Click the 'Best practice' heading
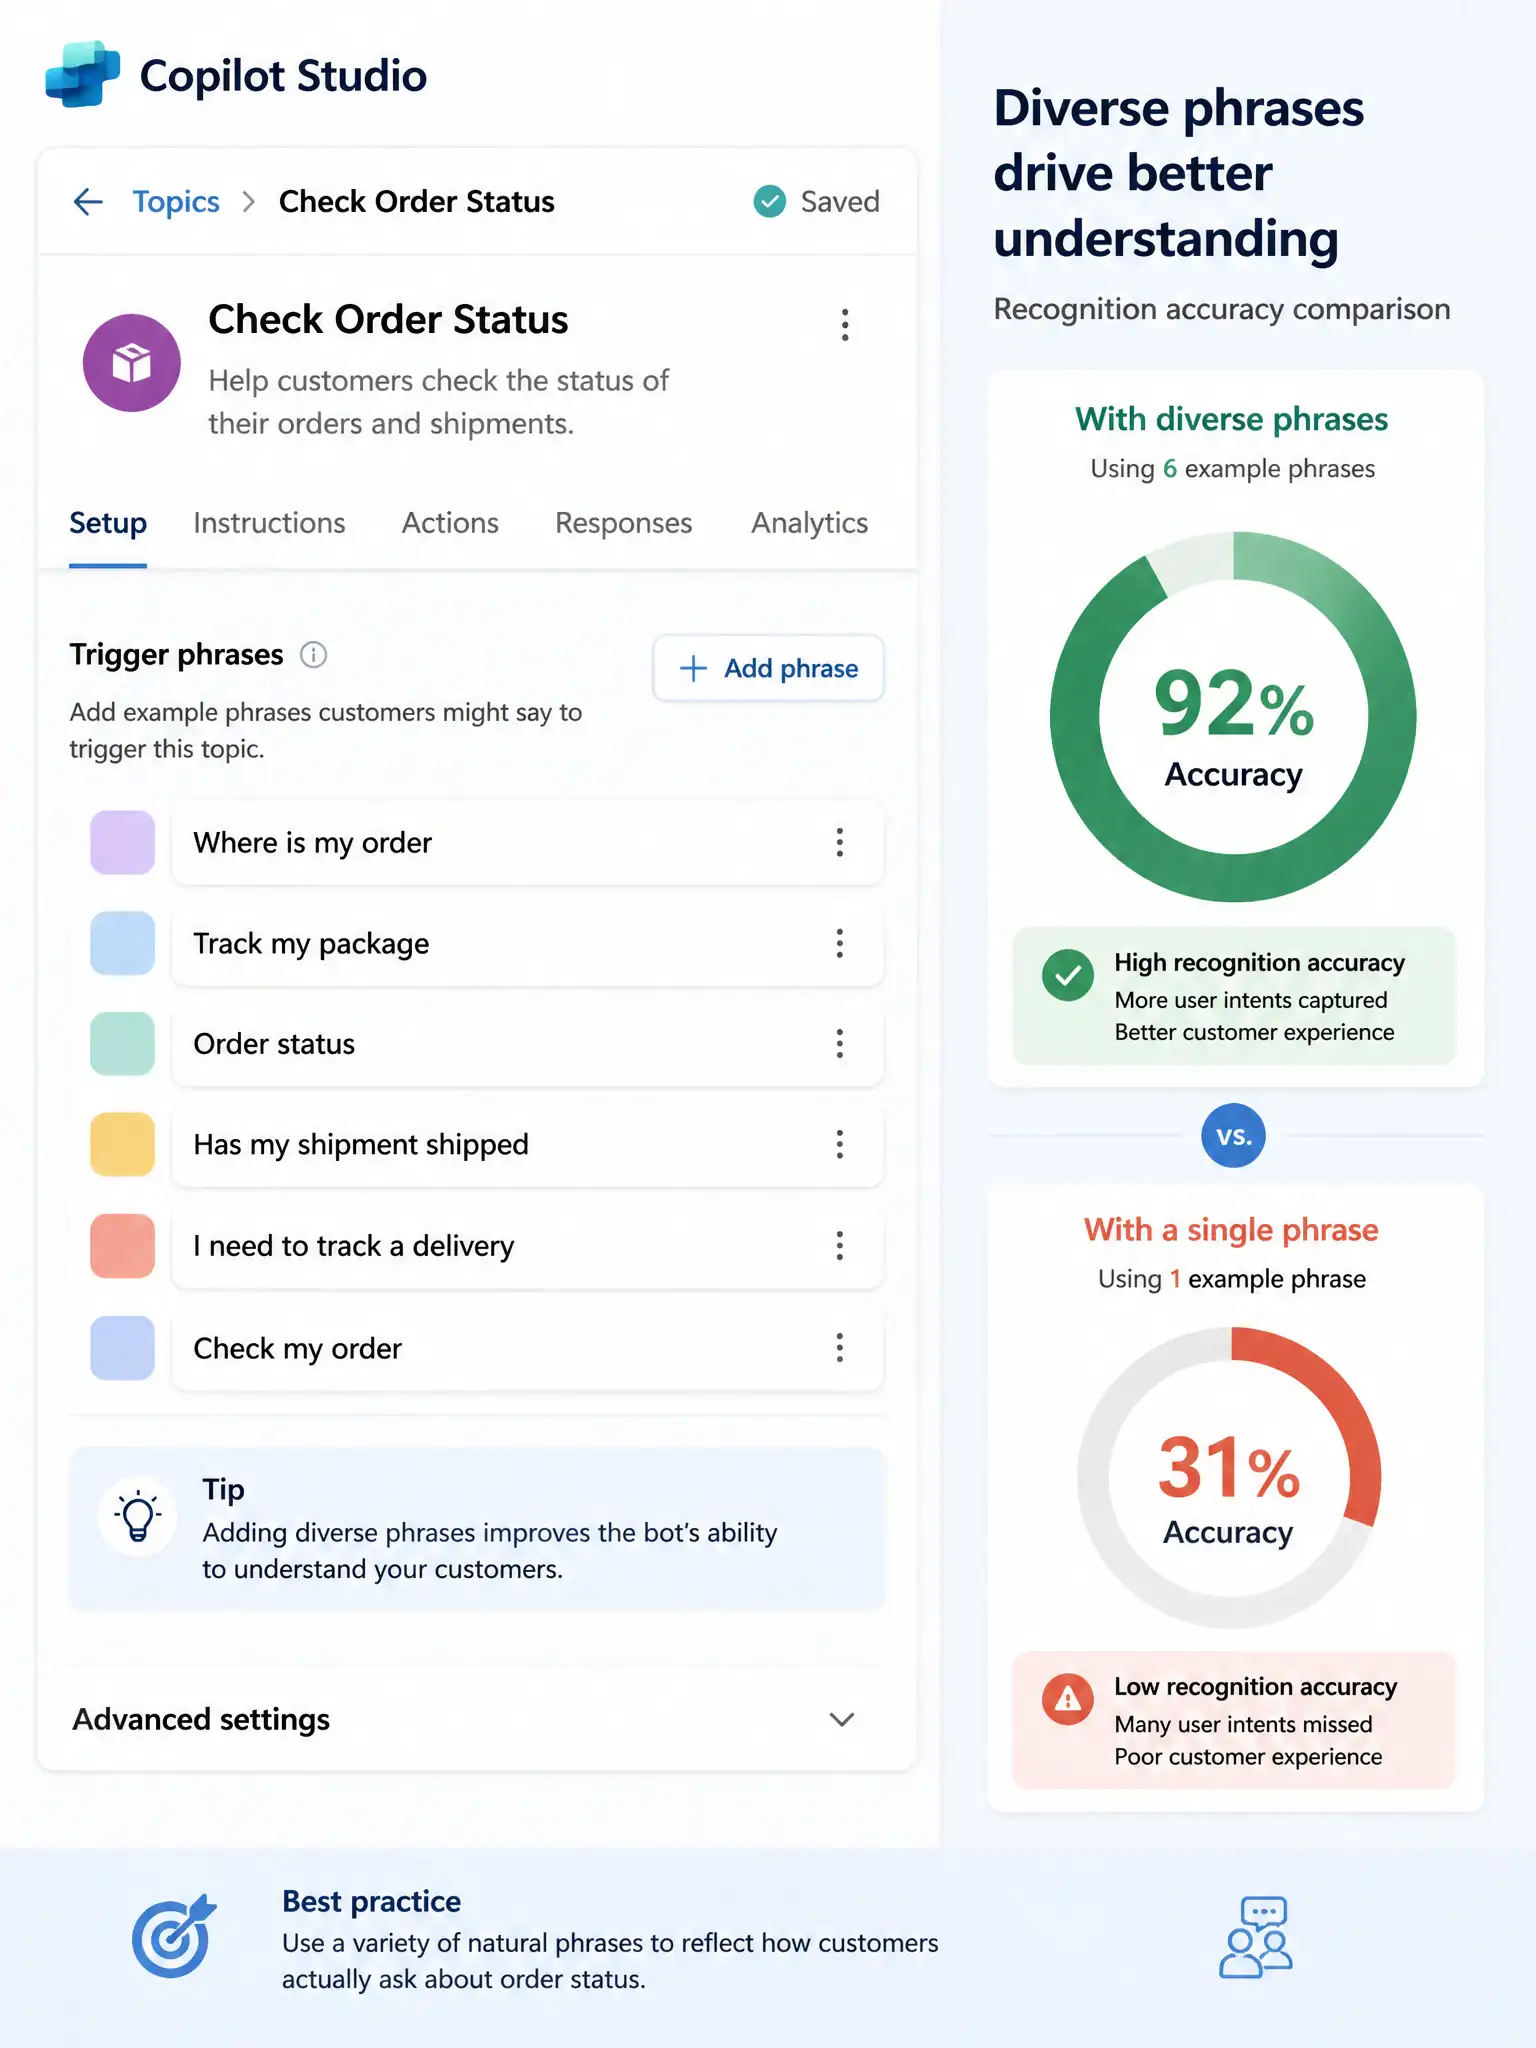The height and width of the screenshot is (2048, 1536). click(371, 1901)
